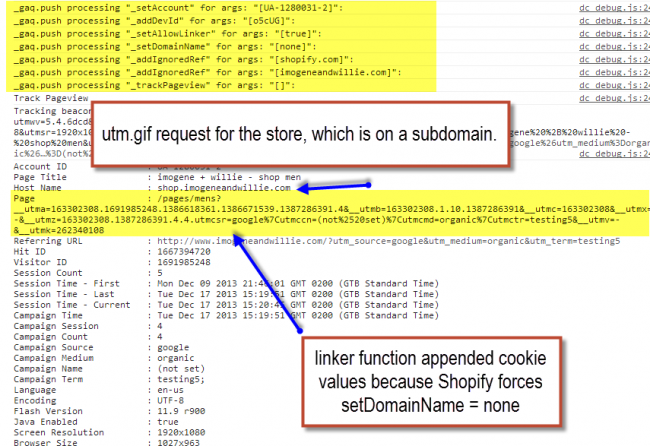
Task: Click the _addDevId log line
Action: tap(154, 21)
